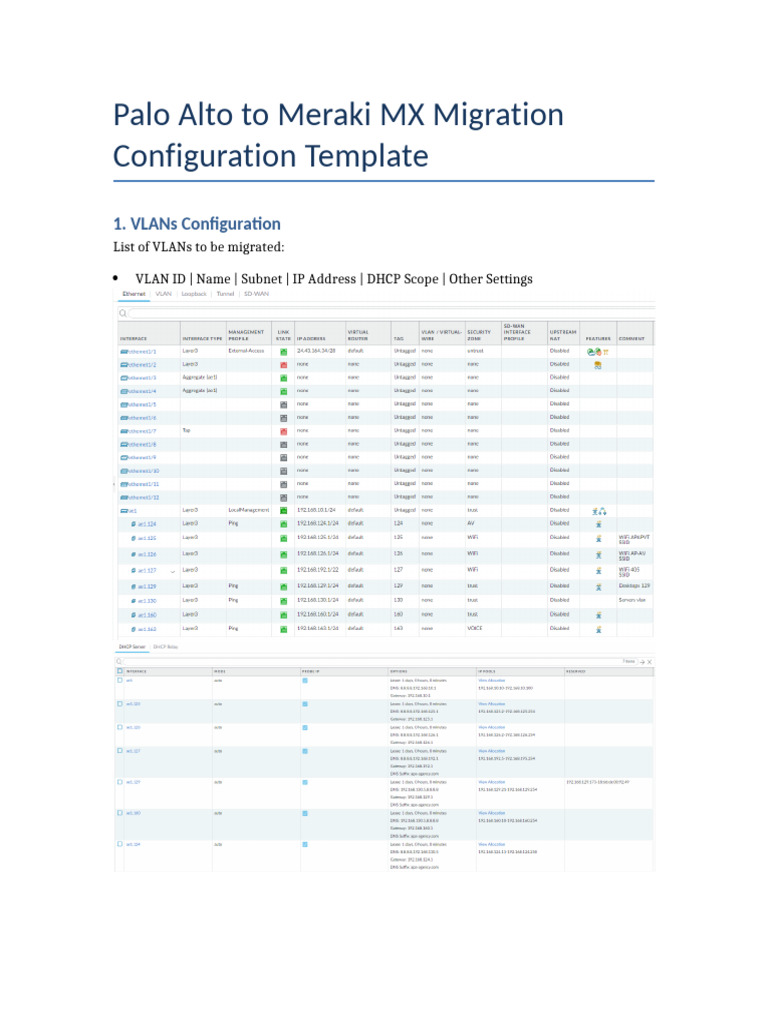Click the search icon above the DHCP table
Image resolution: width=768 pixels, height=1024 pixels.
point(120,662)
